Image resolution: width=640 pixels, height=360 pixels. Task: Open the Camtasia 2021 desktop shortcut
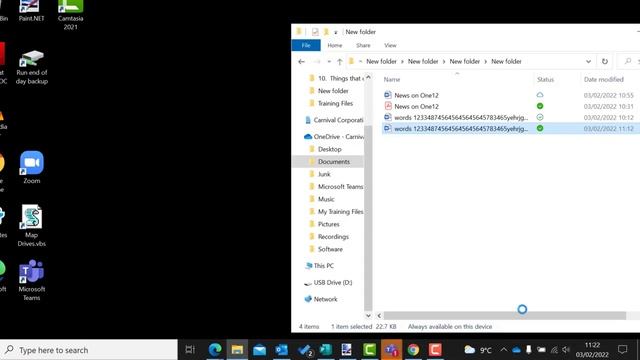(x=70, y=15)
